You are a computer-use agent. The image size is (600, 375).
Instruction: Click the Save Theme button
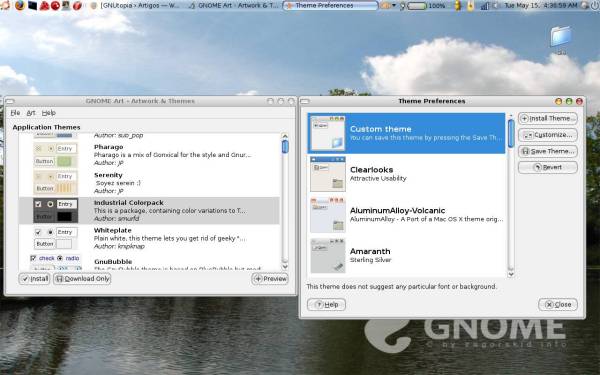coord(548,152)
